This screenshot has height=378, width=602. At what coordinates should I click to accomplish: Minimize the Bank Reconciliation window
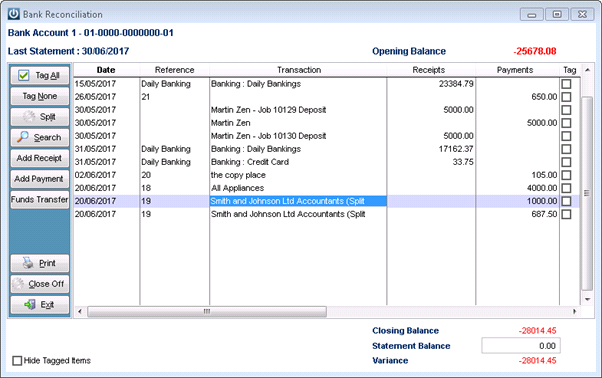click(x=532, y=15)
